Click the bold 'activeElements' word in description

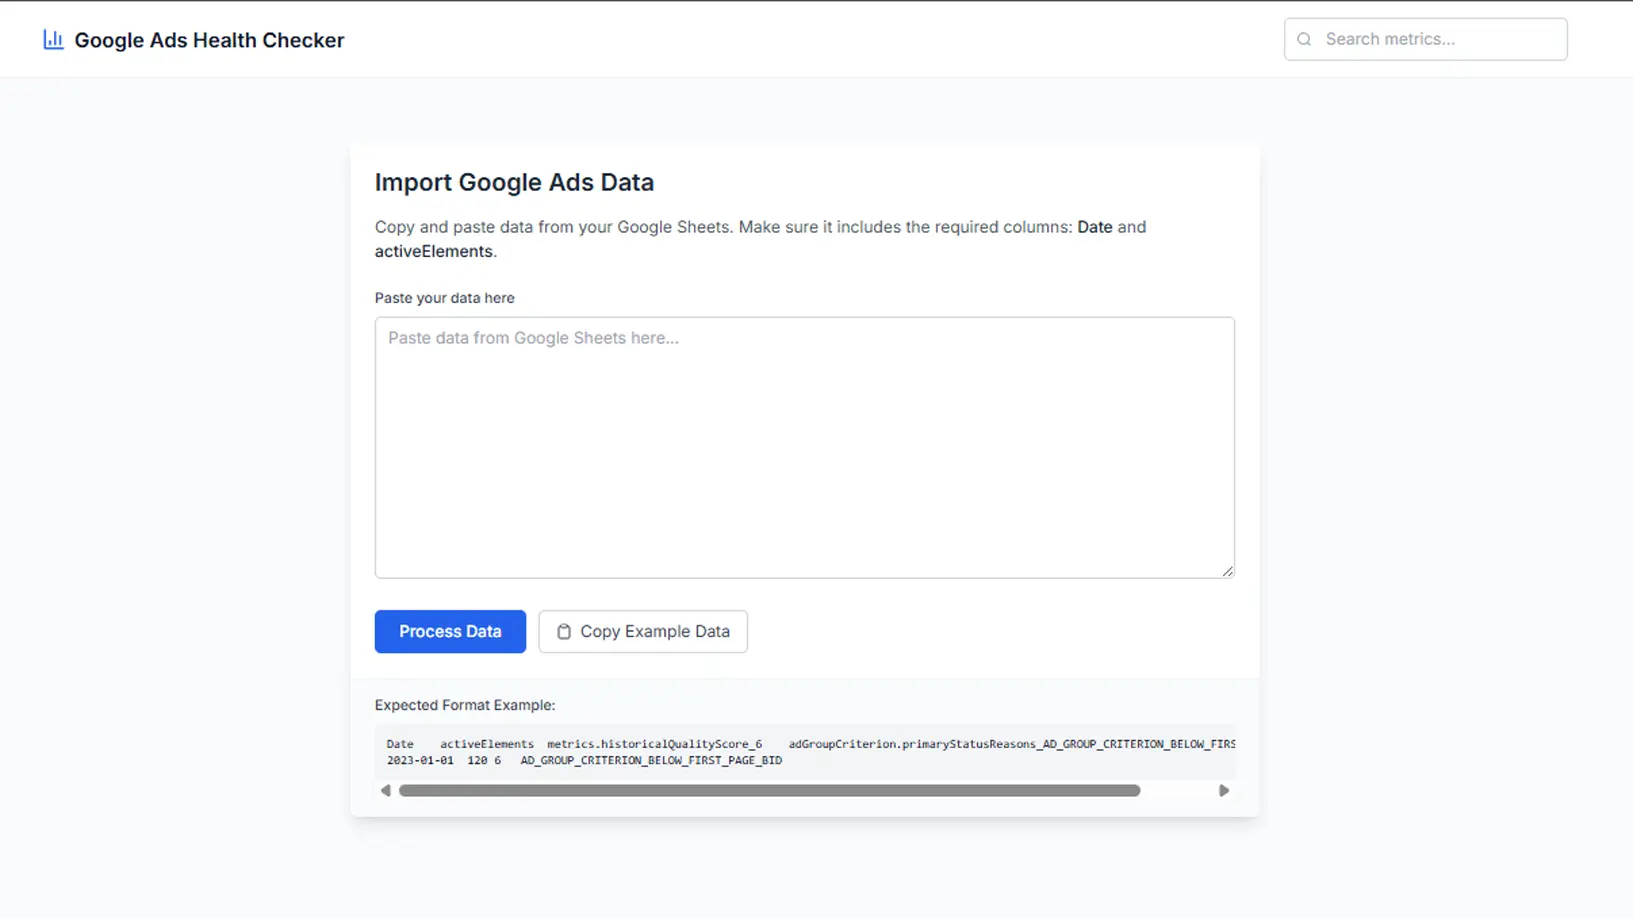point(434,251)
